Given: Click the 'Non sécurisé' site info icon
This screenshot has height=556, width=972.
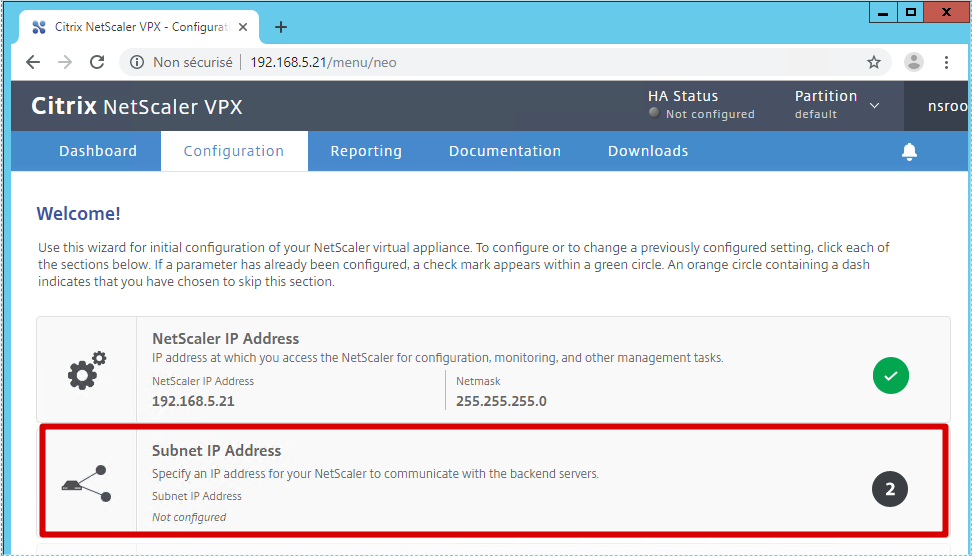Looking at the screenshot, I should 137,62.
